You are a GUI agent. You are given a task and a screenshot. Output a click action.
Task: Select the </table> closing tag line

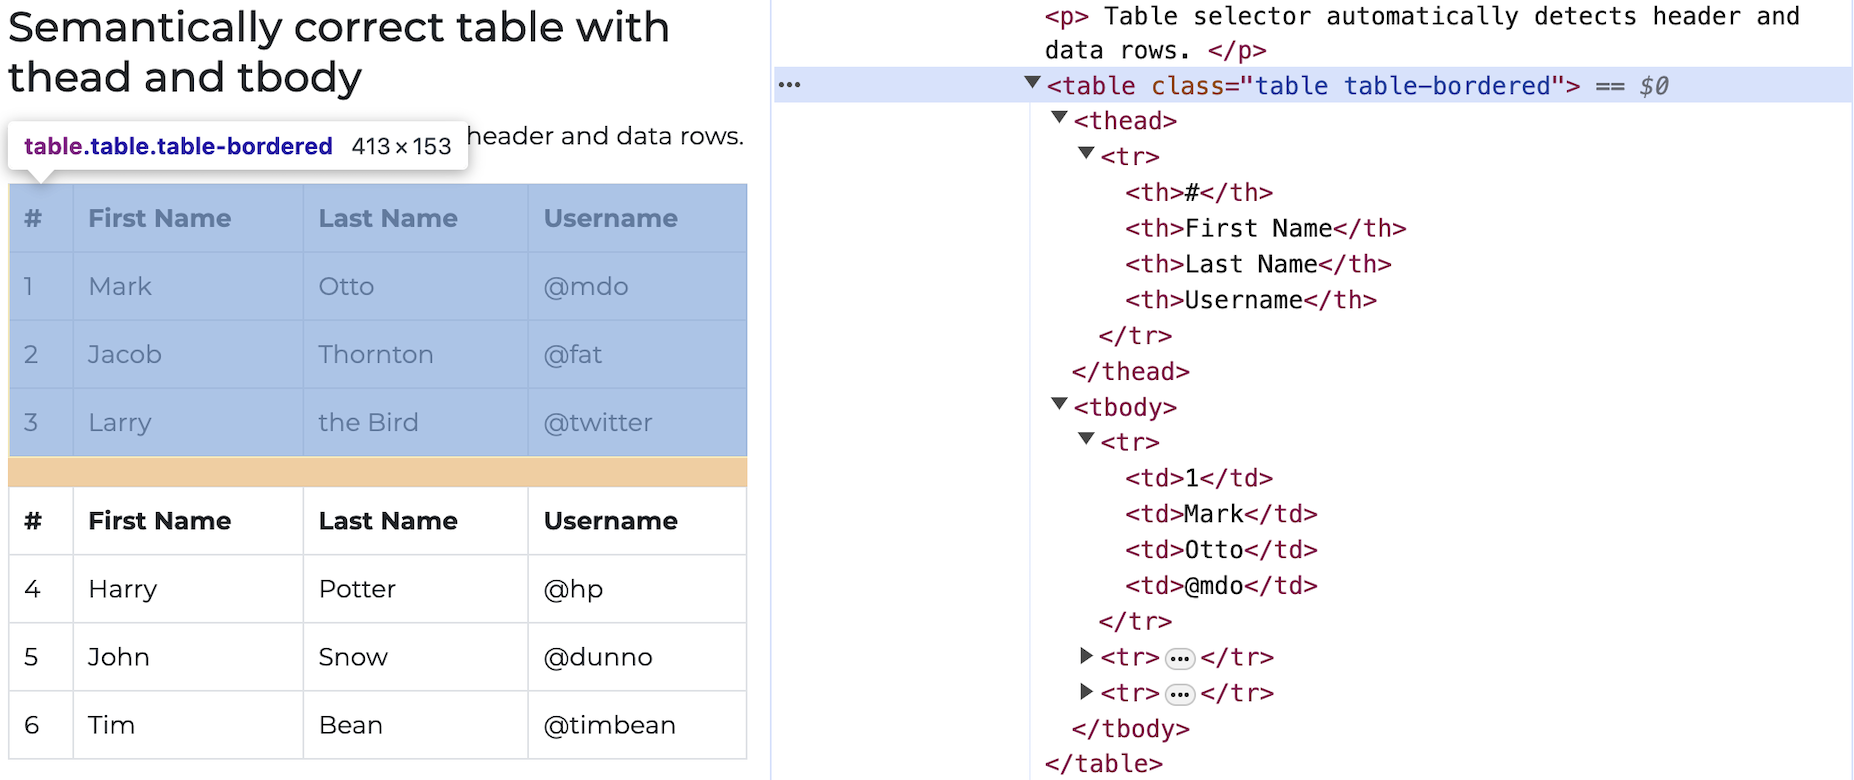click(1103, 764)
